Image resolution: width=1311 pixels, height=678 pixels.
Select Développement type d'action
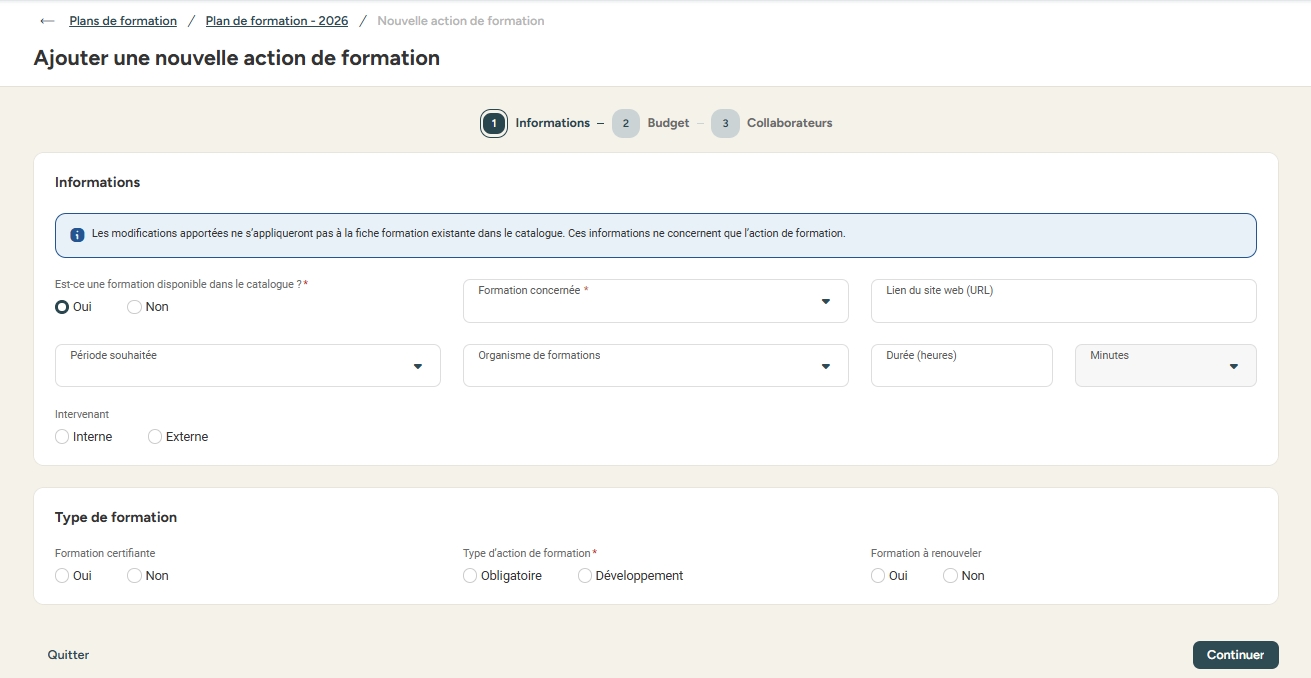[x=585, y=576]
